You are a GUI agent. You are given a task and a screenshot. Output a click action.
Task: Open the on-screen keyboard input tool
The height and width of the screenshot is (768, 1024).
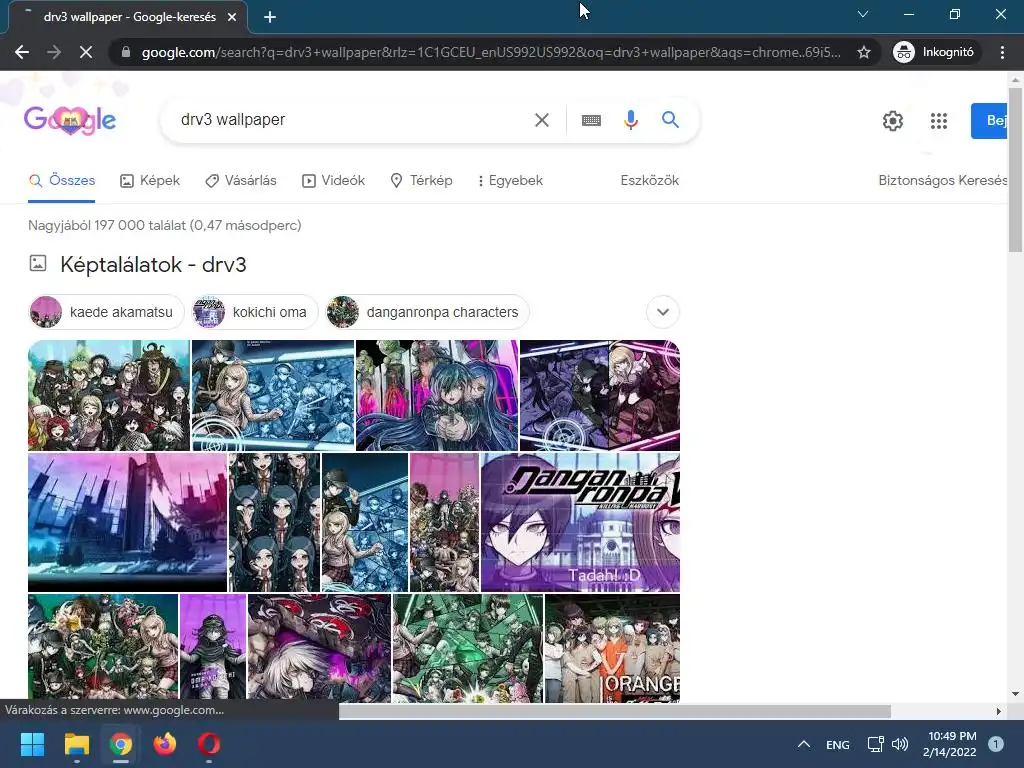point(591,120)
